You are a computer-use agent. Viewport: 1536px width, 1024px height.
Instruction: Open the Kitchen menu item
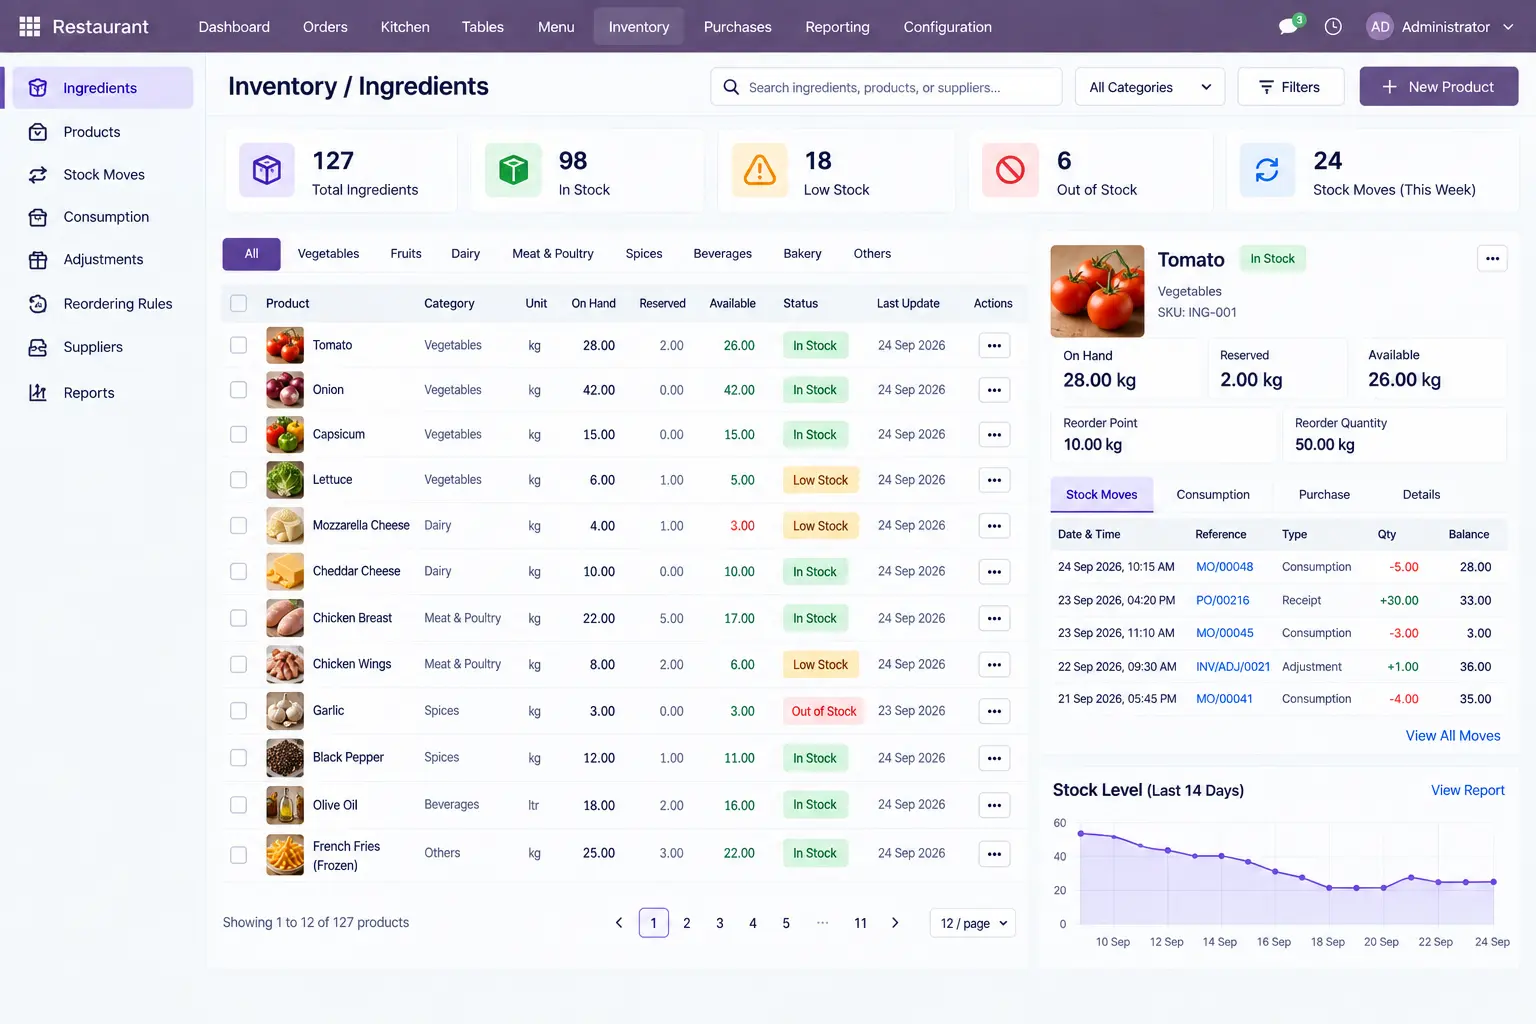(x=405, y=27)
